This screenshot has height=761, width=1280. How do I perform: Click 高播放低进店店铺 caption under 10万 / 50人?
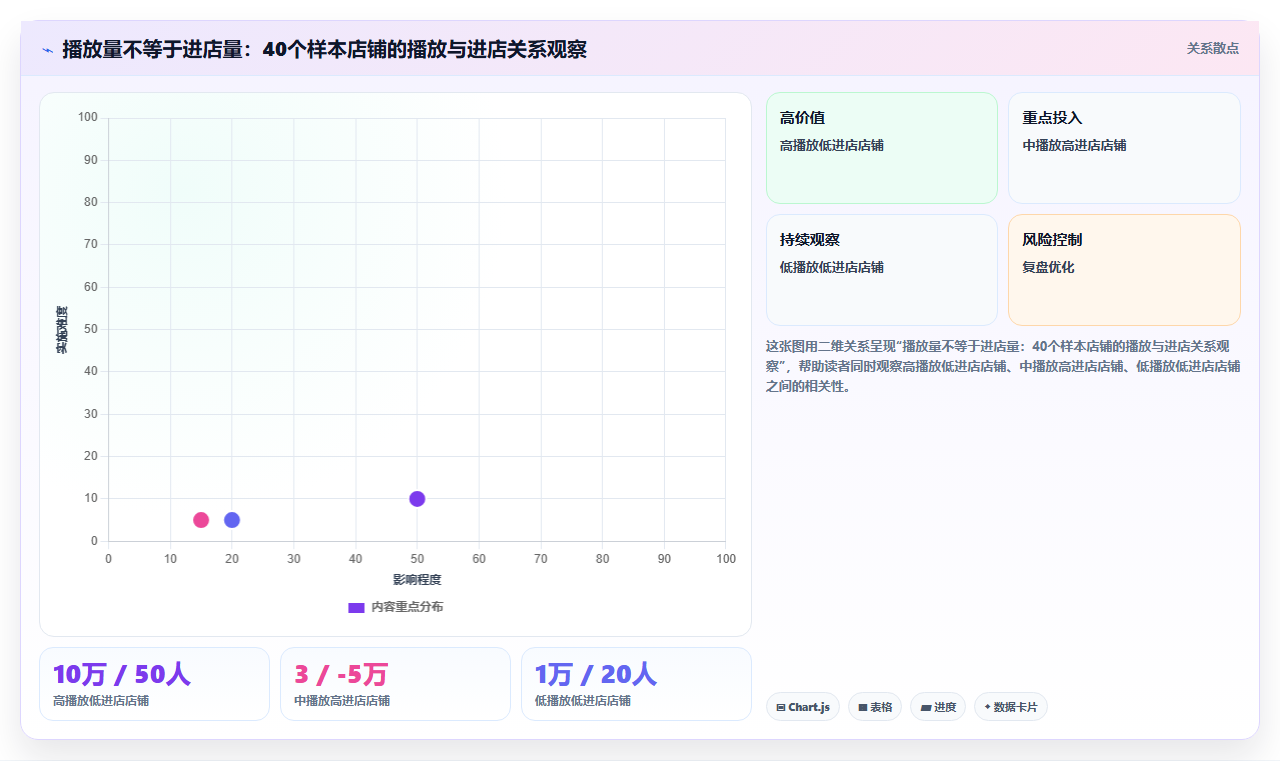(101, 701)
